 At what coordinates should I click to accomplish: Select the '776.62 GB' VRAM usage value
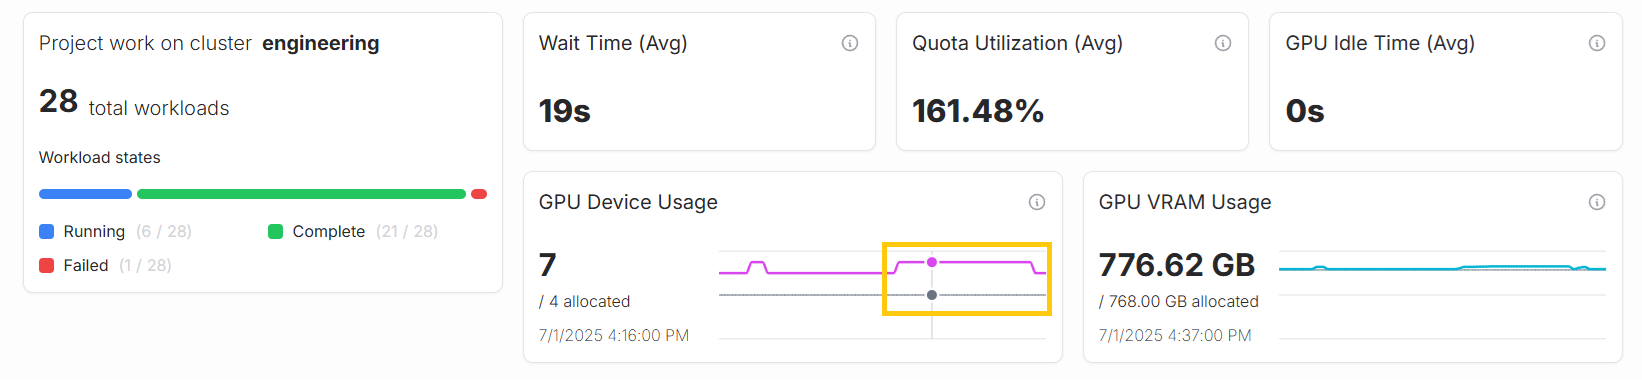[x=1177, y=265]
